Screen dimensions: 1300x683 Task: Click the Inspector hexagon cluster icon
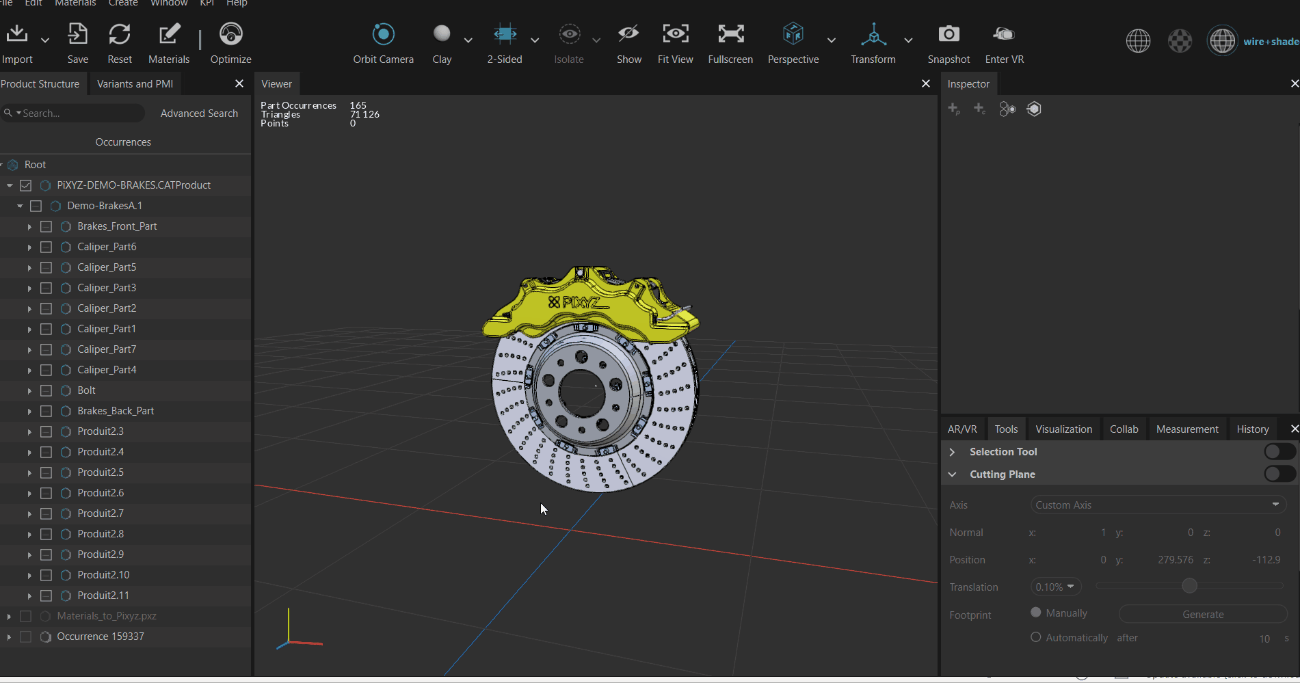pyautogui.click(x=1007, y=109)
